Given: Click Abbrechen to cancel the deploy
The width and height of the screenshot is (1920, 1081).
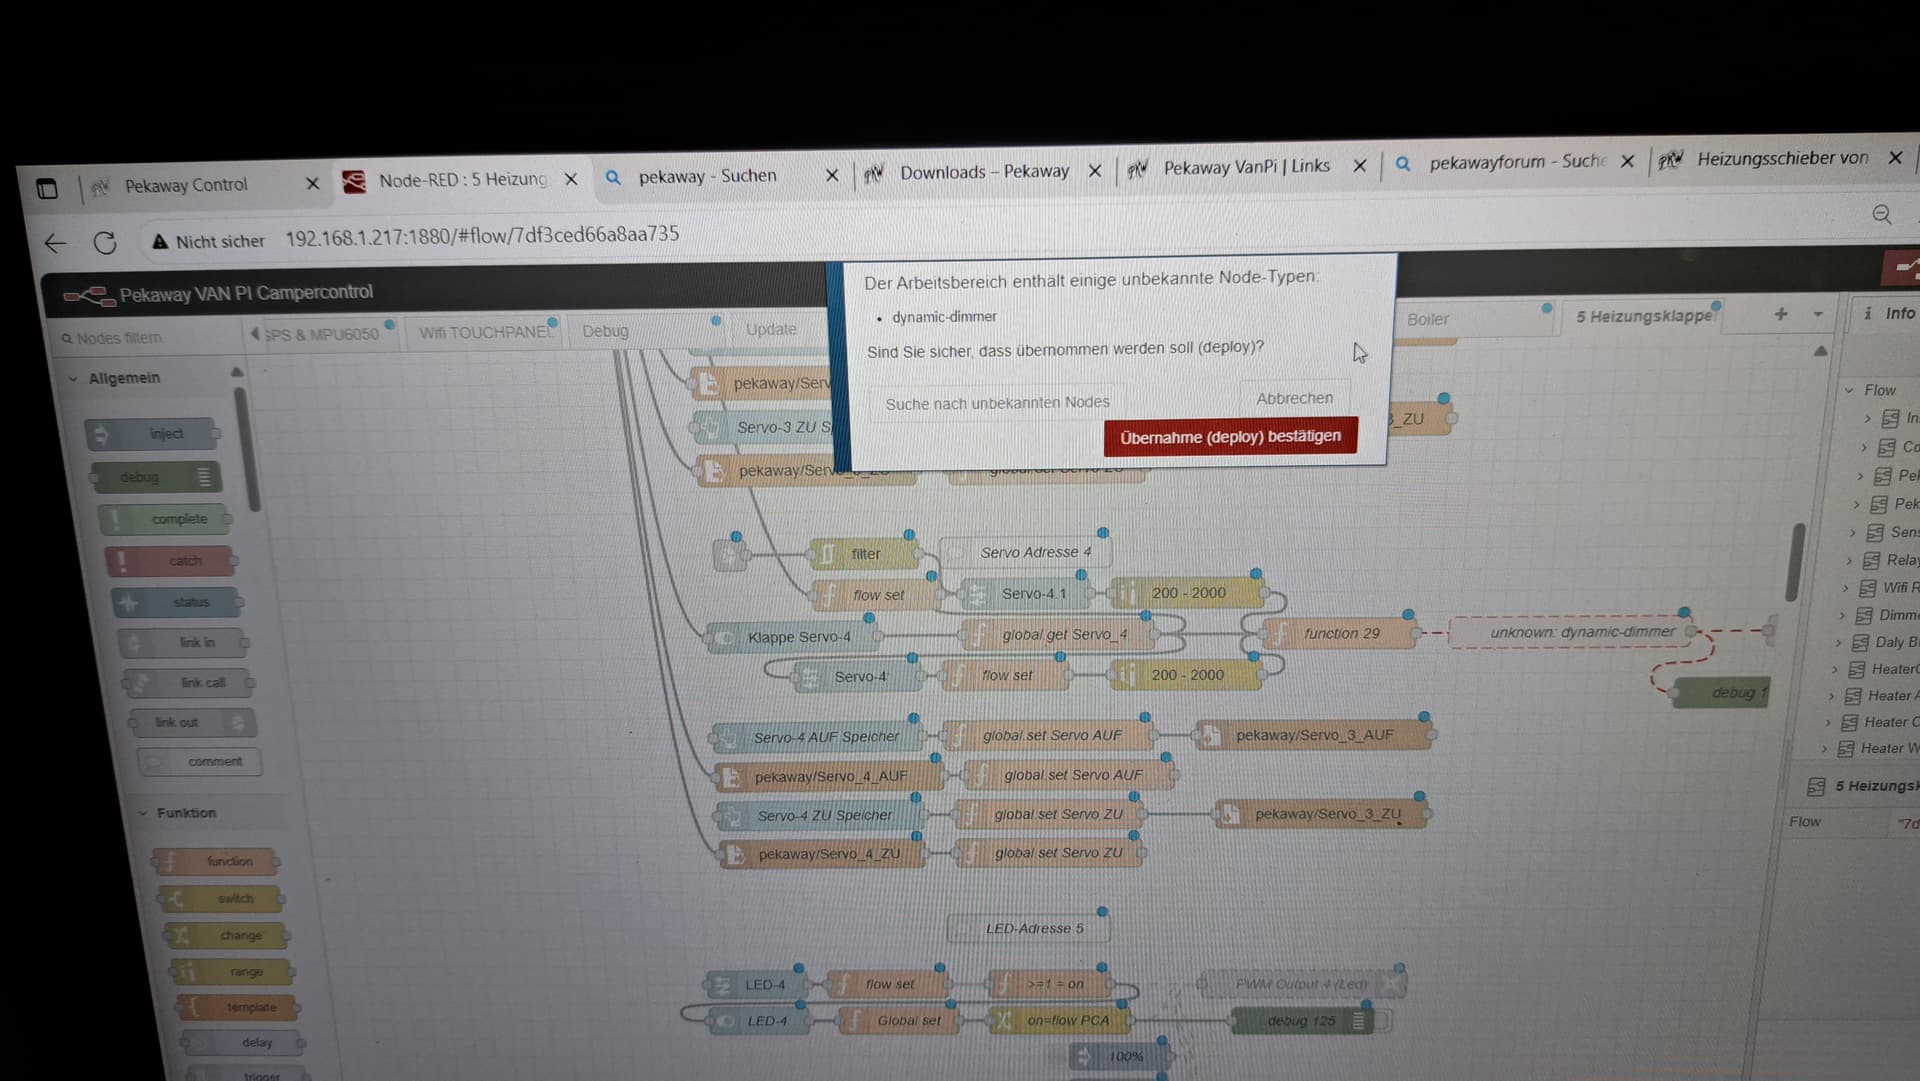Looking at the screenshot, I should click(1294, 398).
